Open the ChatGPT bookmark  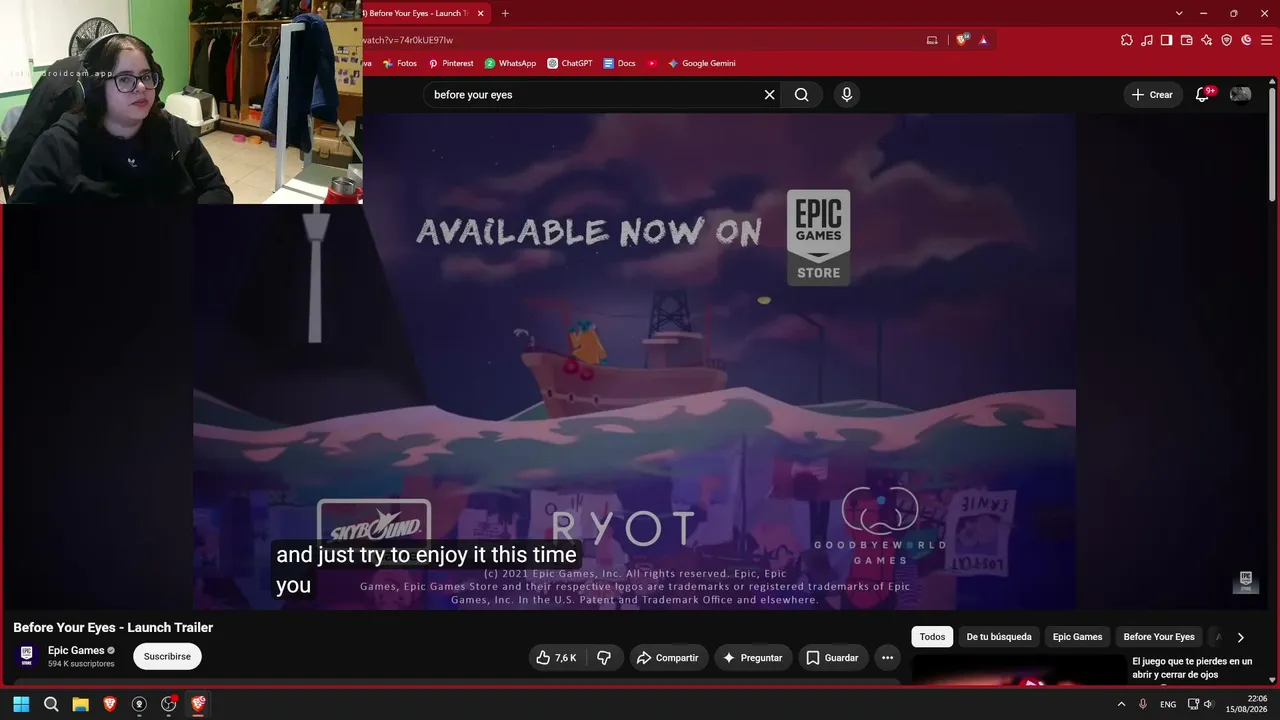(x=570, y=63)
